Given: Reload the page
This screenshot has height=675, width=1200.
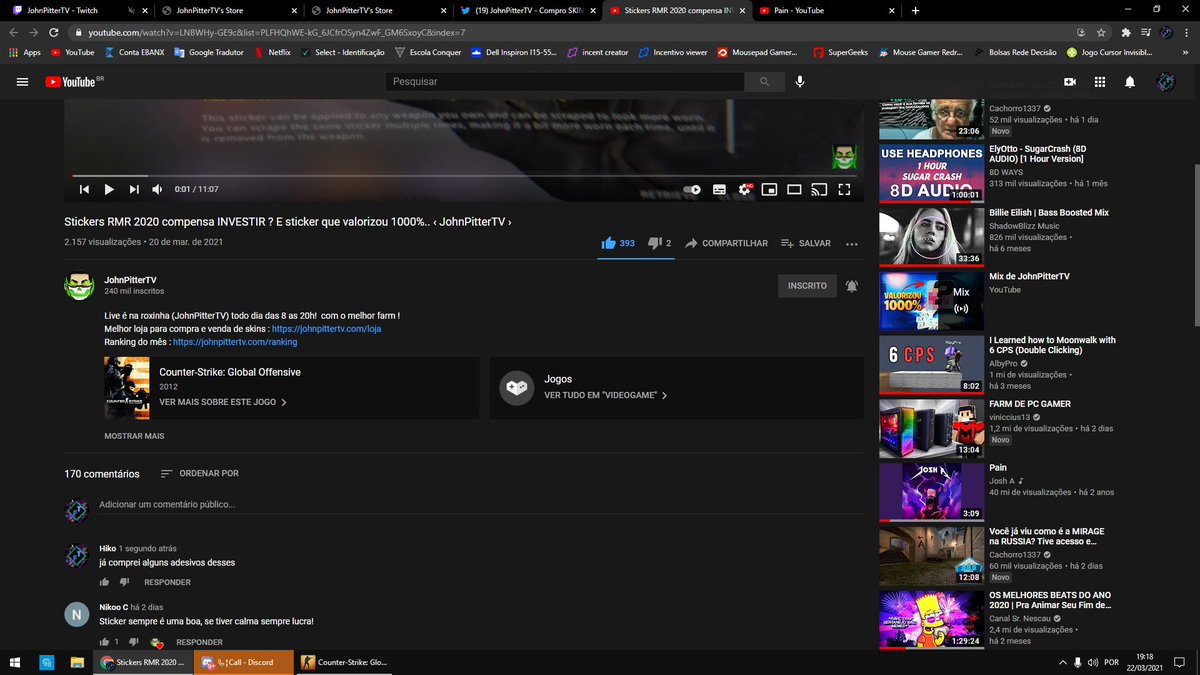Looking at the screenshot, I should pyautogui.click(x=56, y=32).
